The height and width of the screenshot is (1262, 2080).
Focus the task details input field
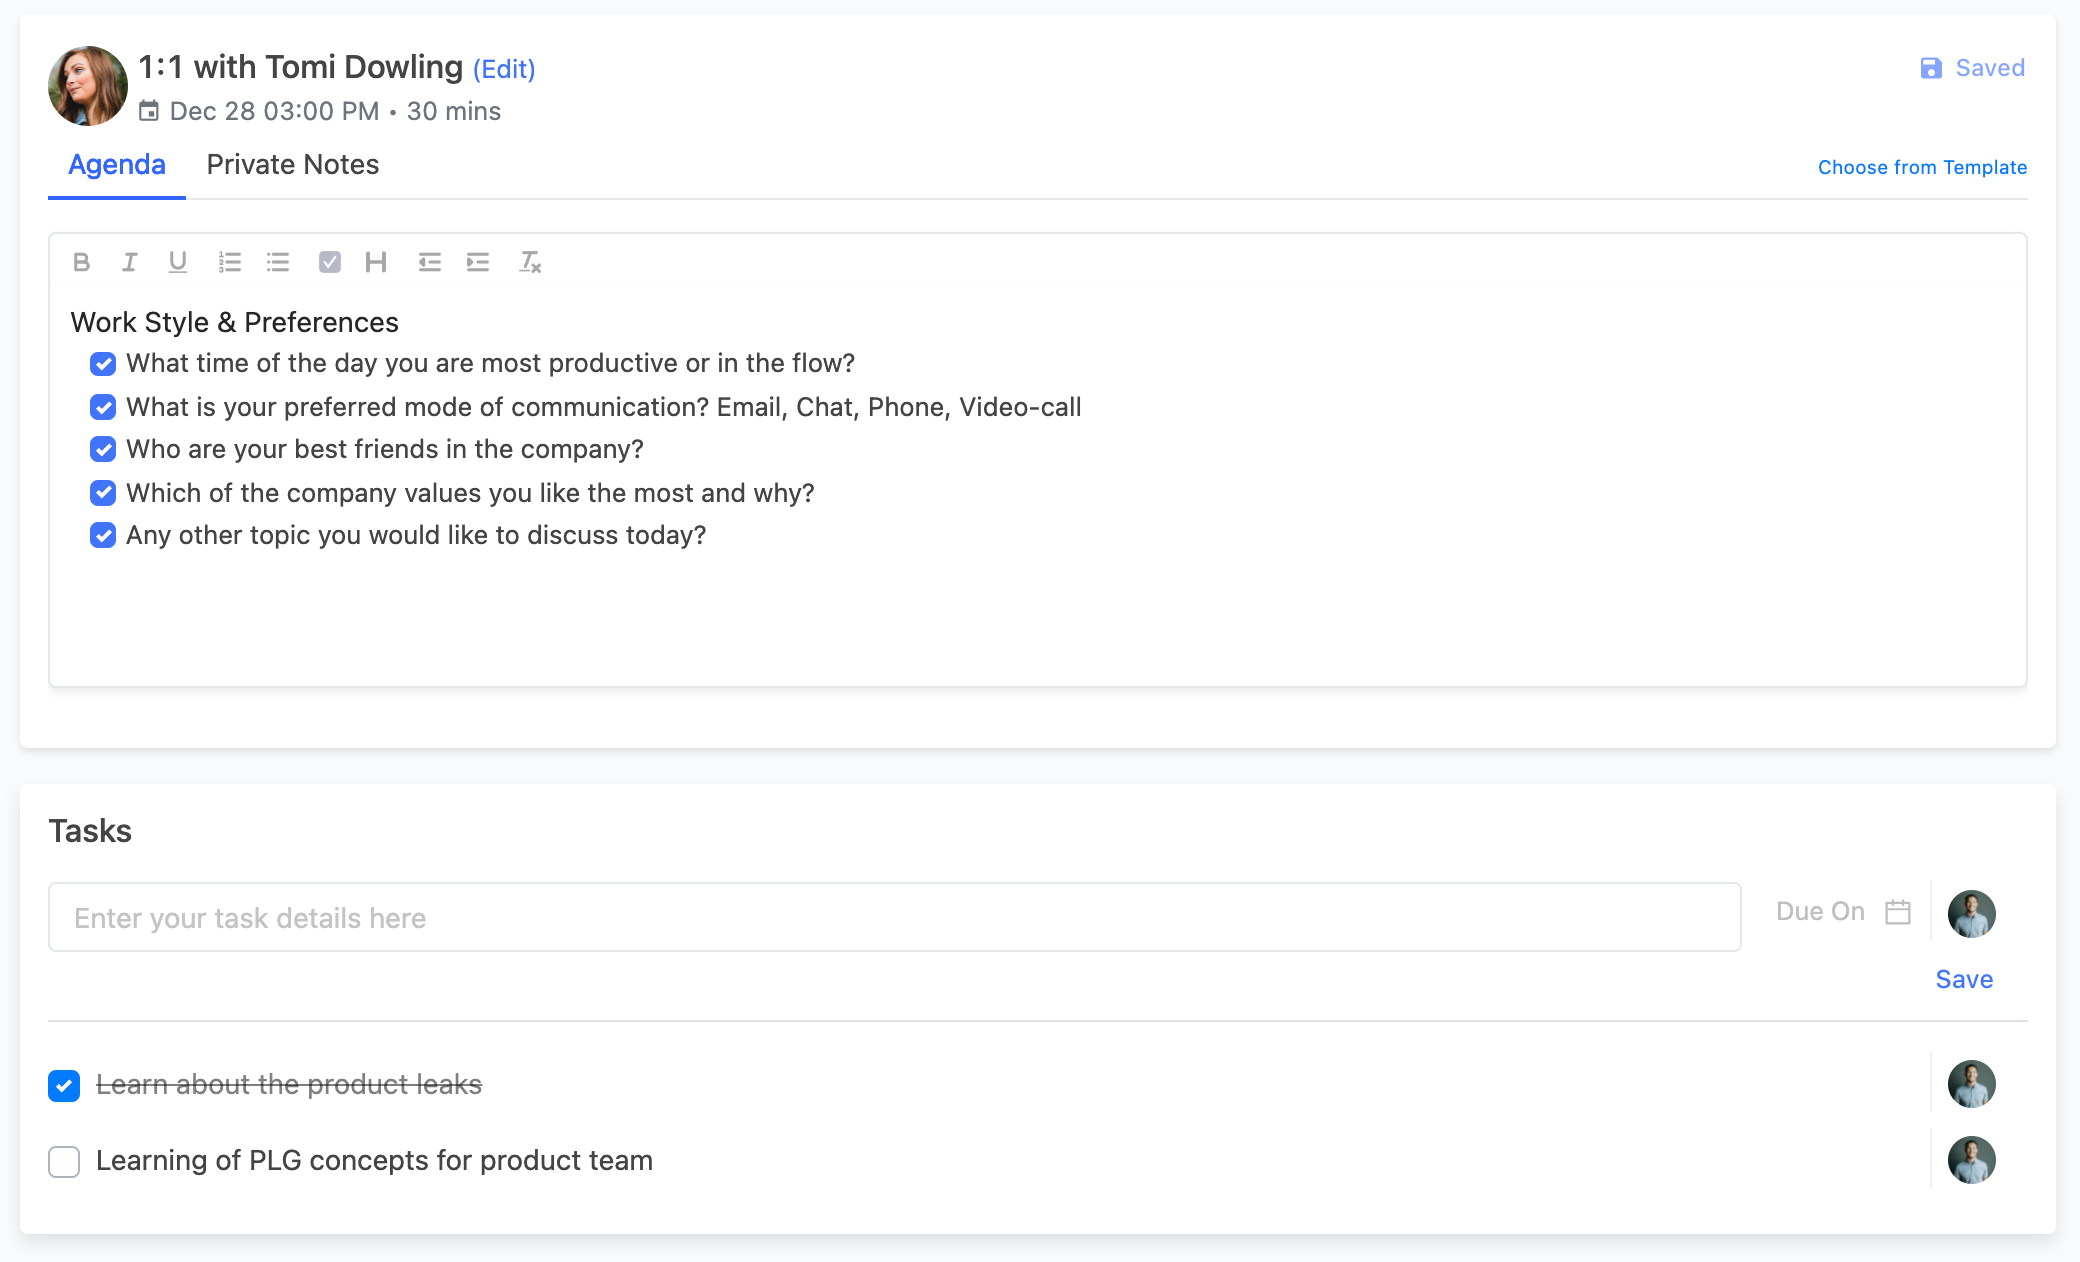895,917
